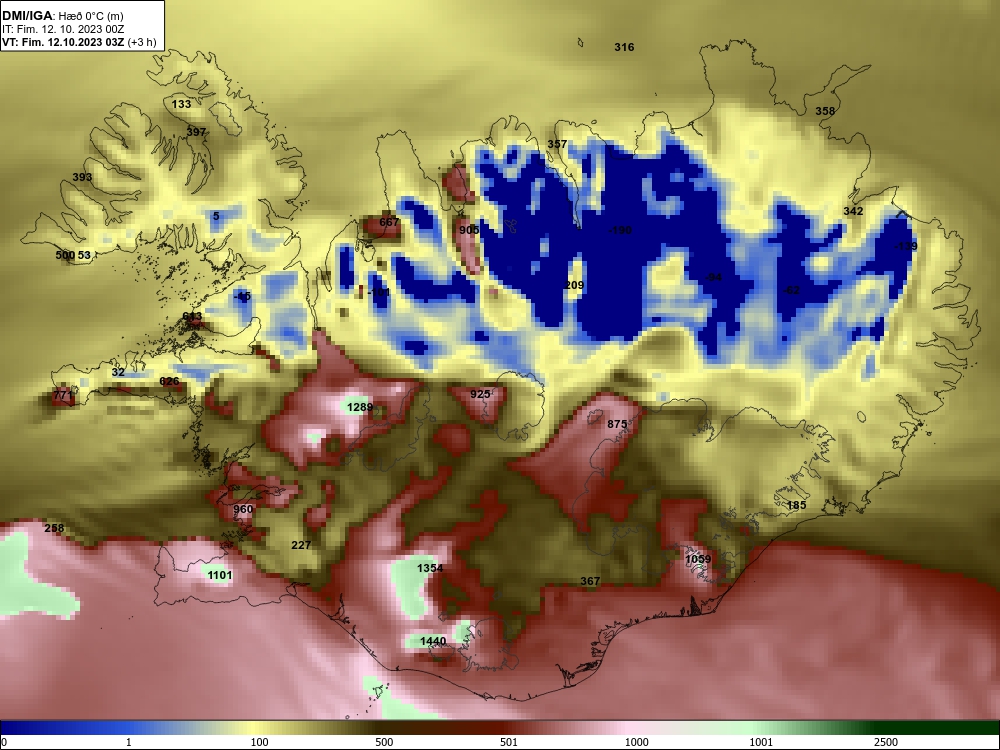
Task: Click the map value 393
Action: tap(82, 177)
